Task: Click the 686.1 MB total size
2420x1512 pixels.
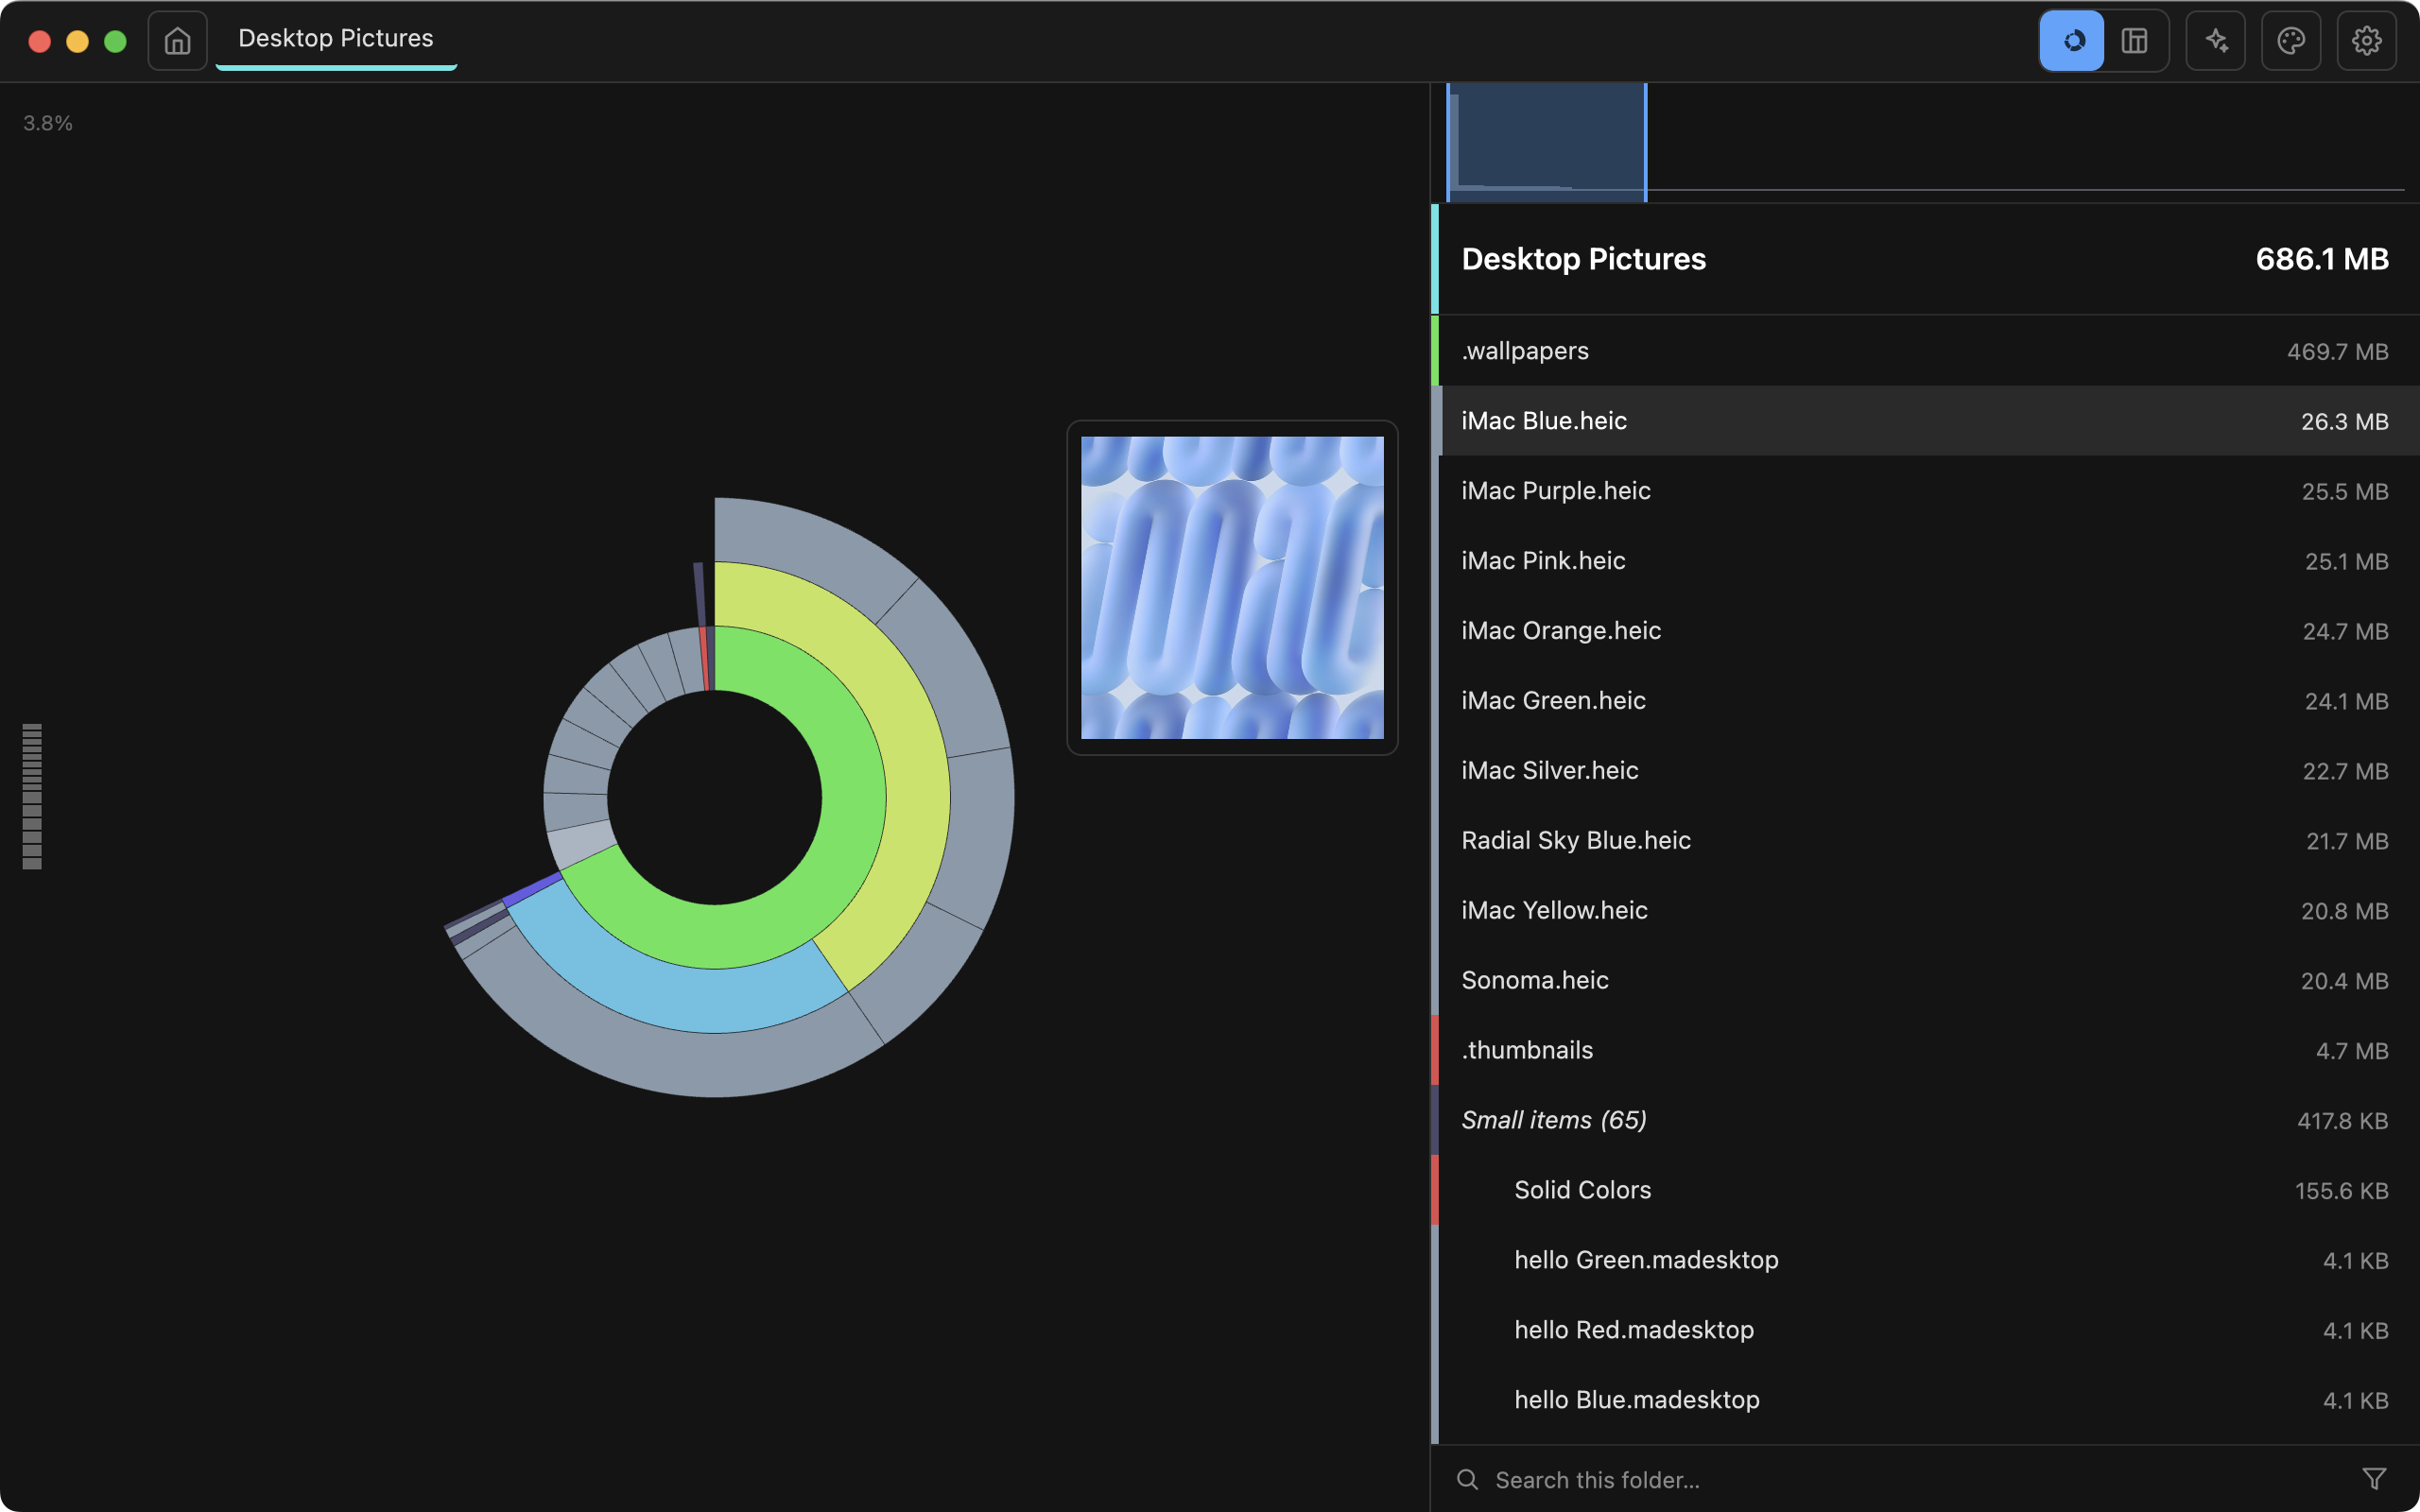Action: tap(2322, 259)
